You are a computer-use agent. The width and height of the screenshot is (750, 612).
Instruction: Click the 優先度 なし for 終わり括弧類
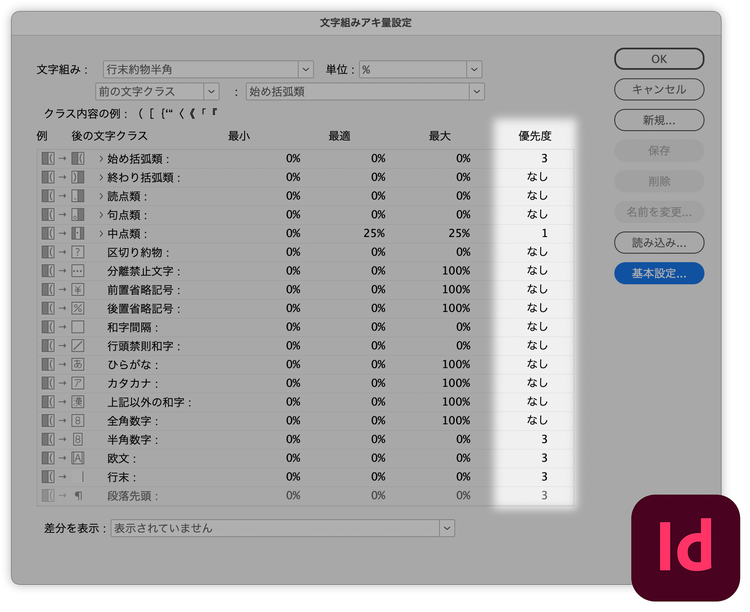point(537,177)
